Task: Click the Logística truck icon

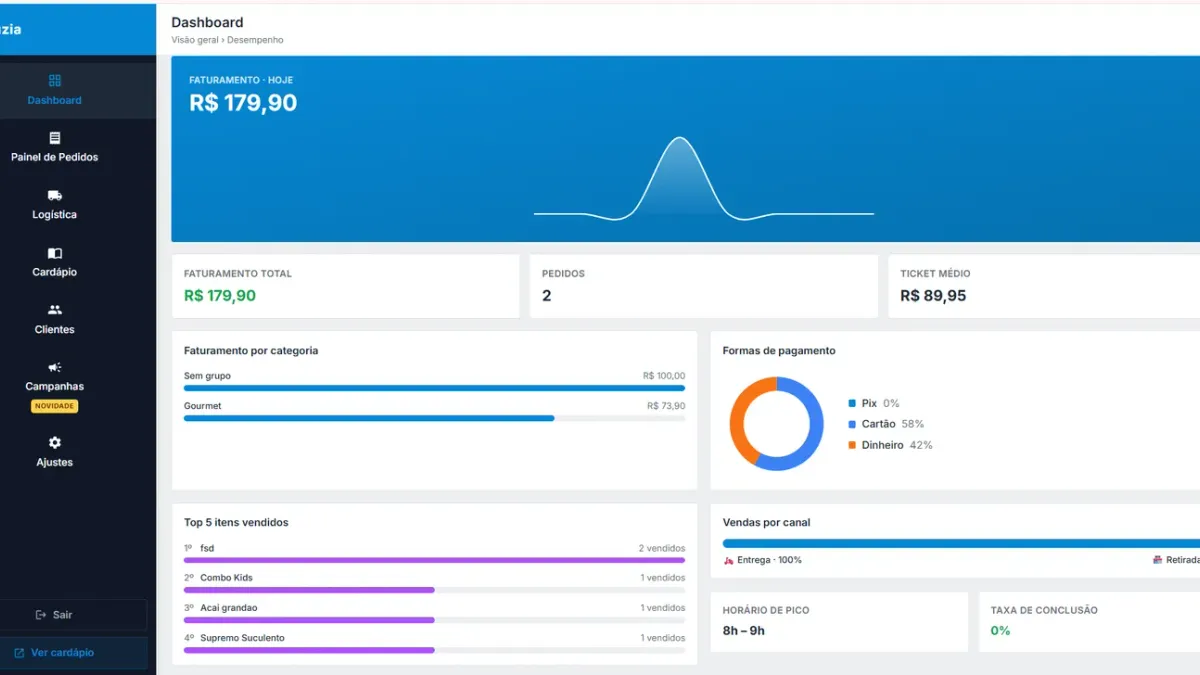Action: (55, 195)
